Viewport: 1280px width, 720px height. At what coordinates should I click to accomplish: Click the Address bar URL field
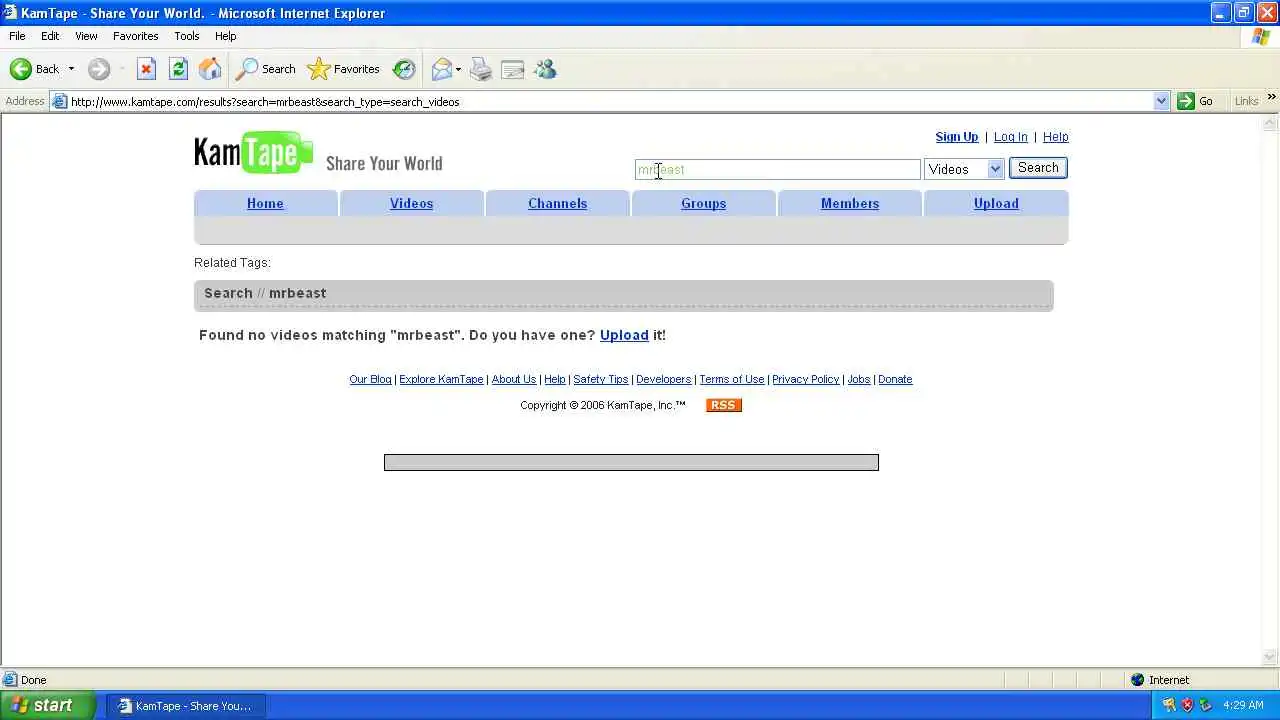click(x=610, y=101)
